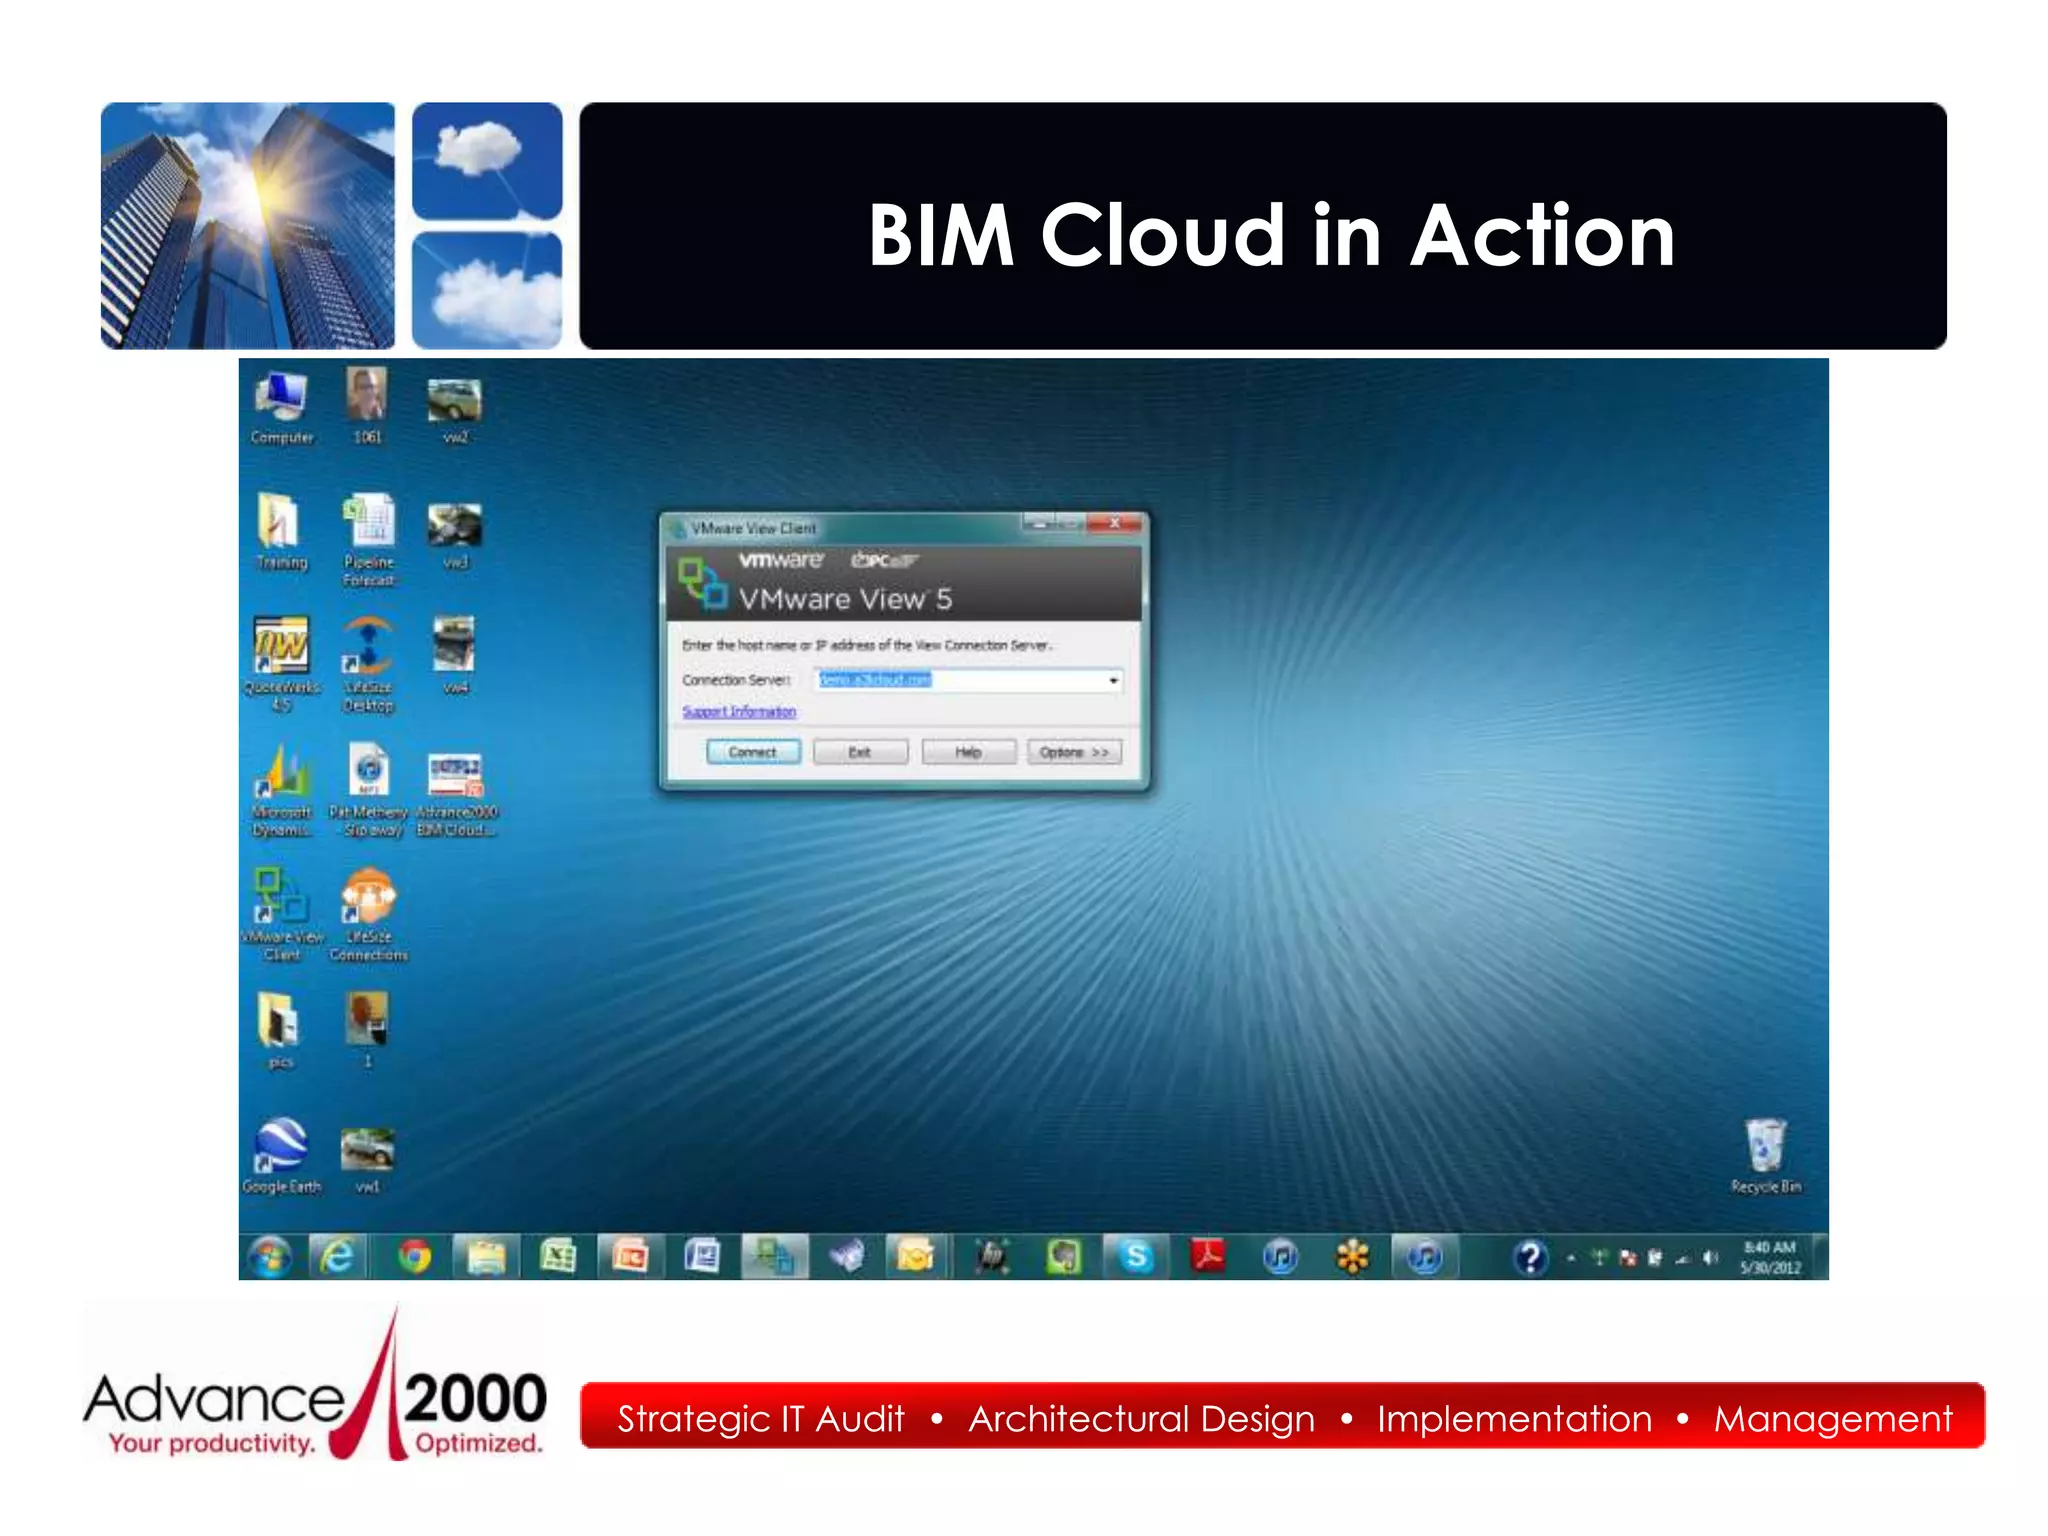Open Evernote from the taskbar
The image size is (2048, 1536).
coord(1064,1256)
